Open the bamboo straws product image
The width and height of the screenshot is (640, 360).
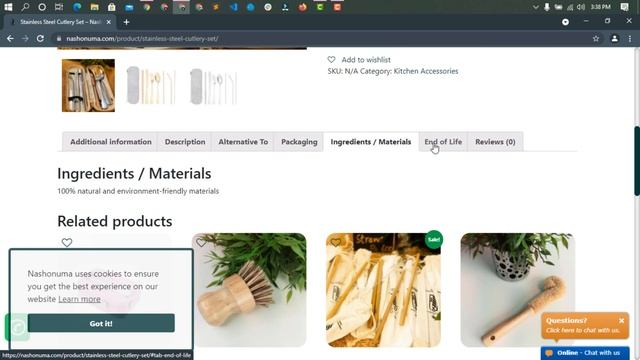point(383,290)
